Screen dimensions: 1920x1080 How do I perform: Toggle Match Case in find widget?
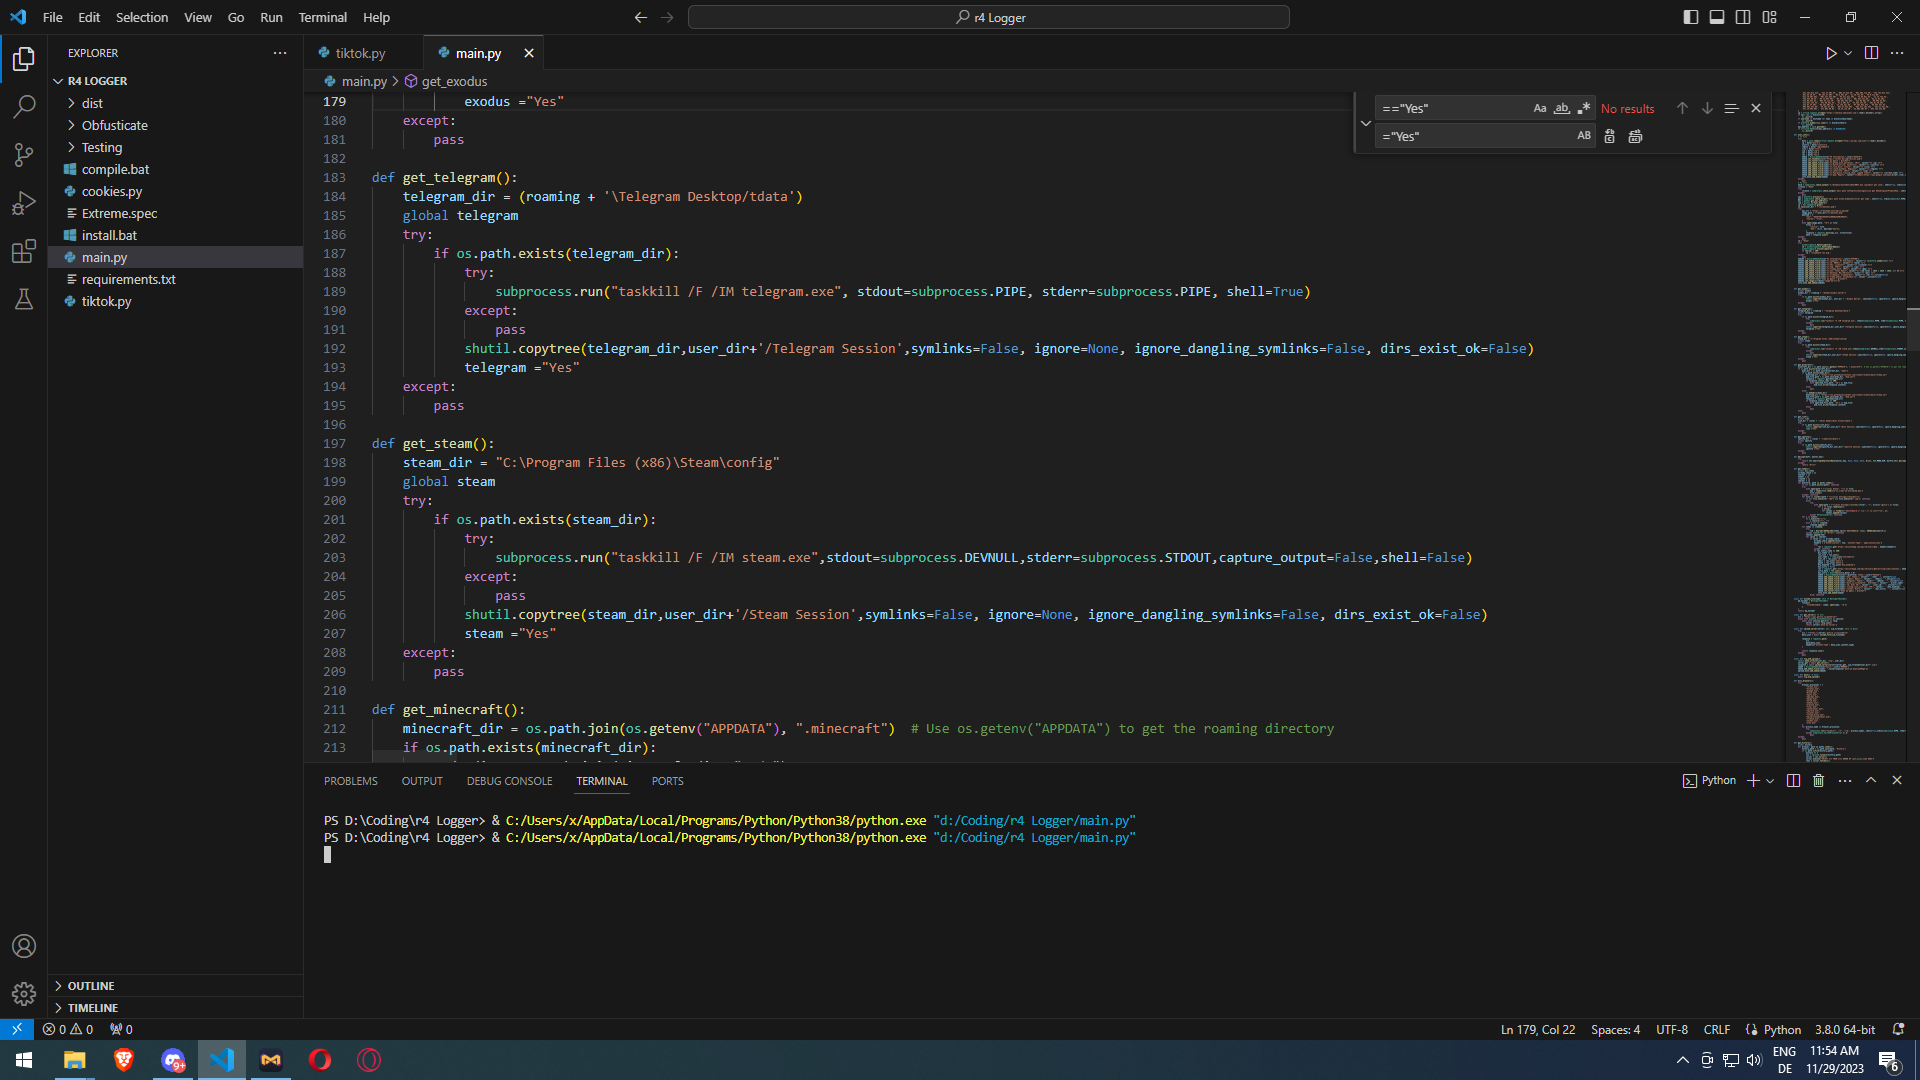(x=1540, y=108)
